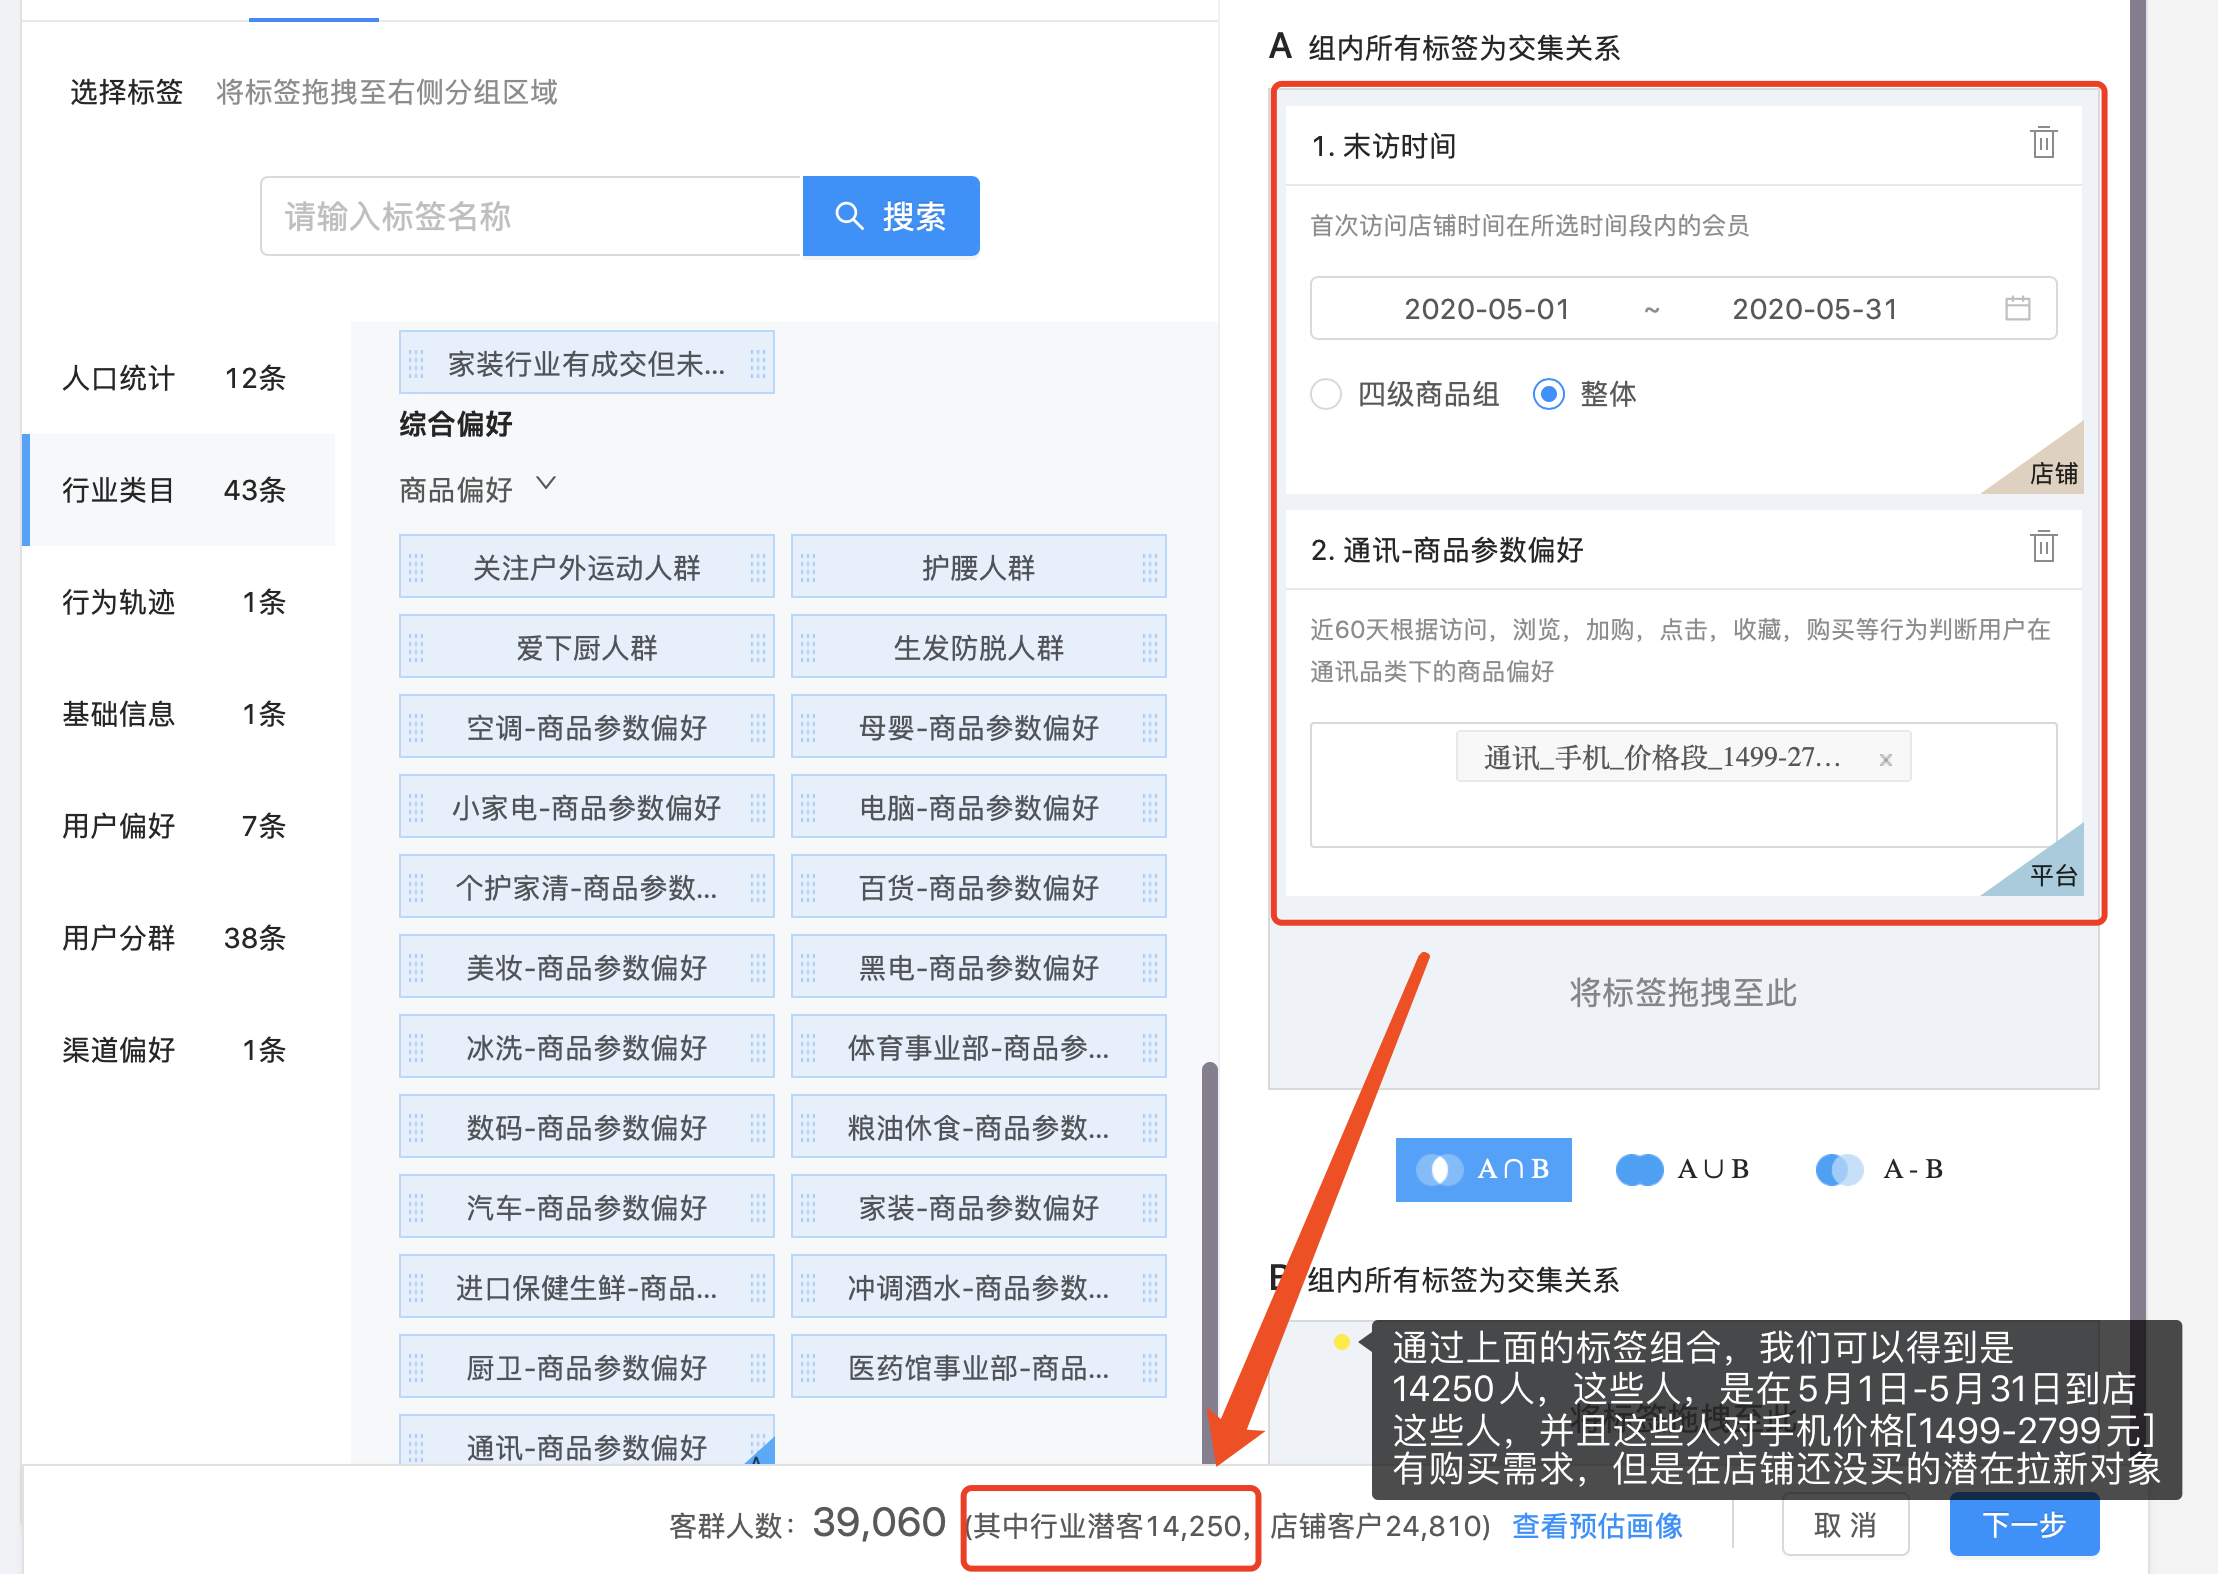Delete the 通讯-商品参数偏好 tag card
The width and height of the screenshot is (2218, 1574).
point(2043,547)
